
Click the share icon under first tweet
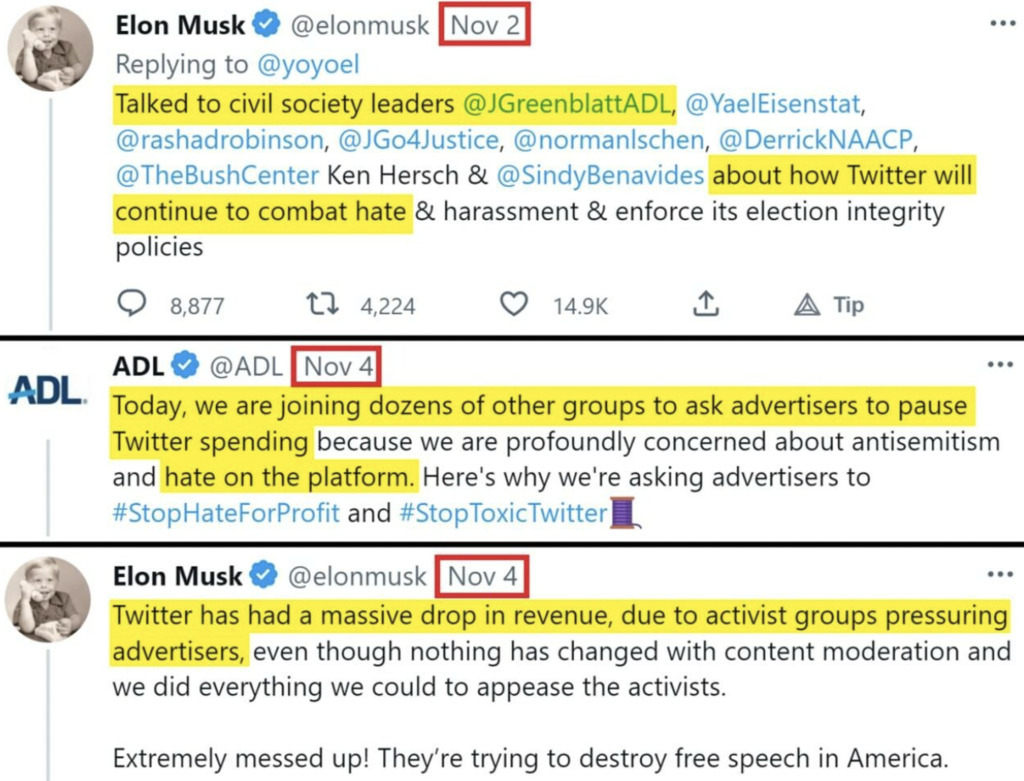706,304
